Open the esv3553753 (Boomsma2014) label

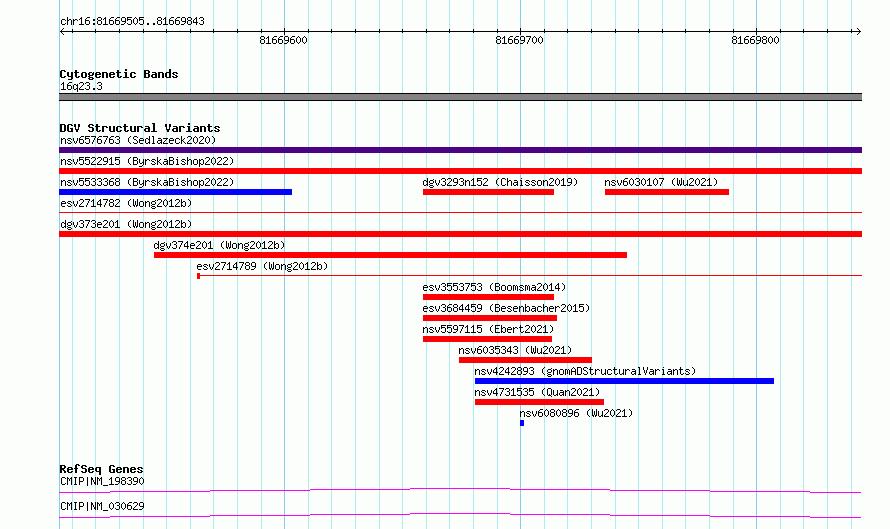494,287
